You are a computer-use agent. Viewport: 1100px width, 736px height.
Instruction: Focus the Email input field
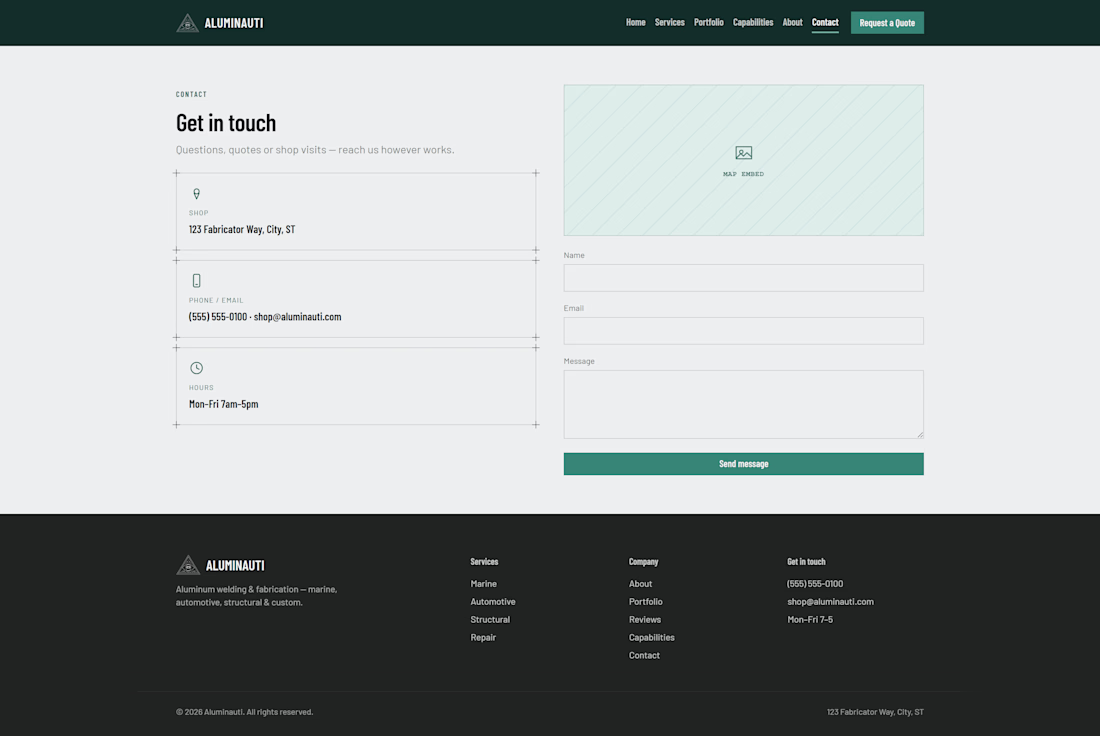point(744,330)
